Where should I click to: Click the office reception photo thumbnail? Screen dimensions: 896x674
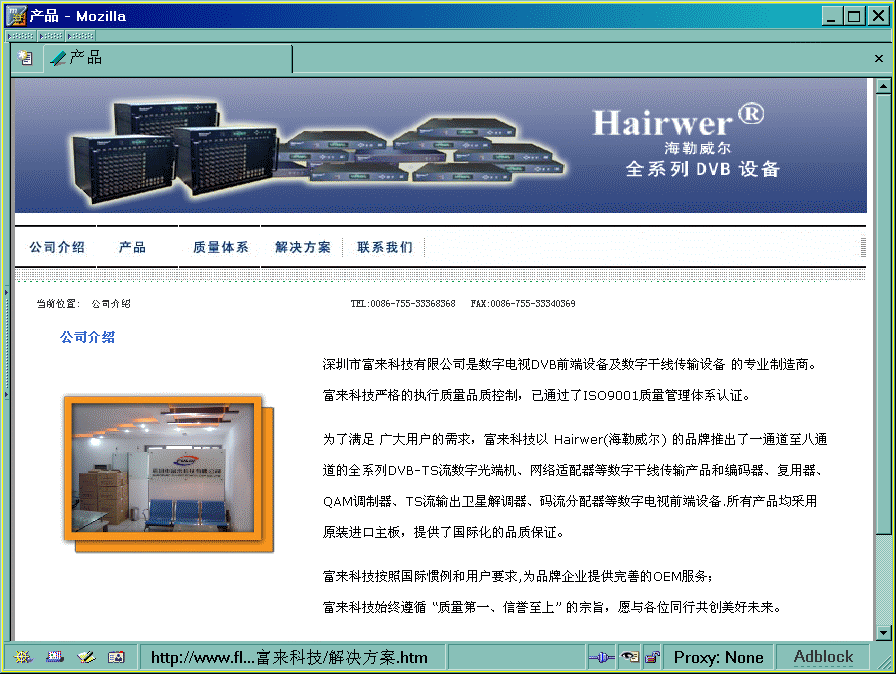point(169,474)
